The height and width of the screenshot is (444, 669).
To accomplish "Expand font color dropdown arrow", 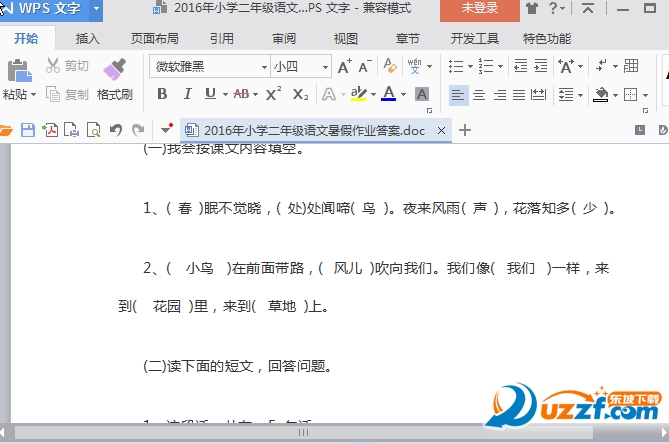I will (403, 94).
